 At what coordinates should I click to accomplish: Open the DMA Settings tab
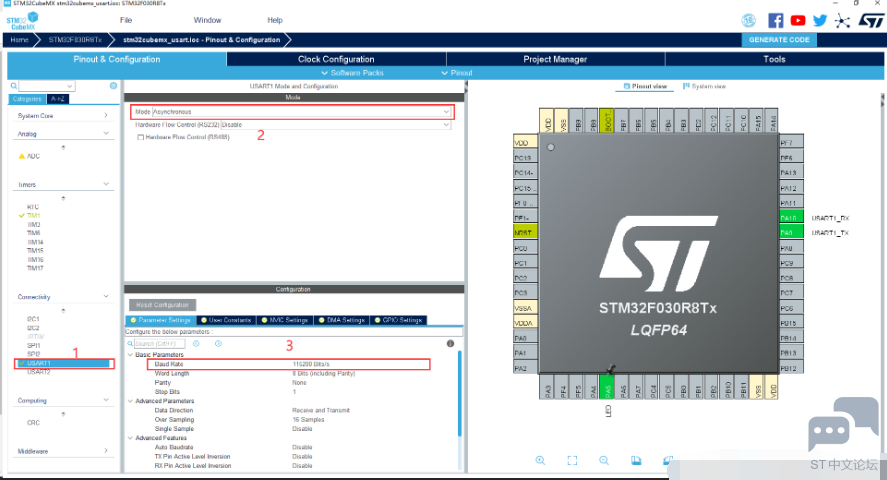[x=342, y=320]
